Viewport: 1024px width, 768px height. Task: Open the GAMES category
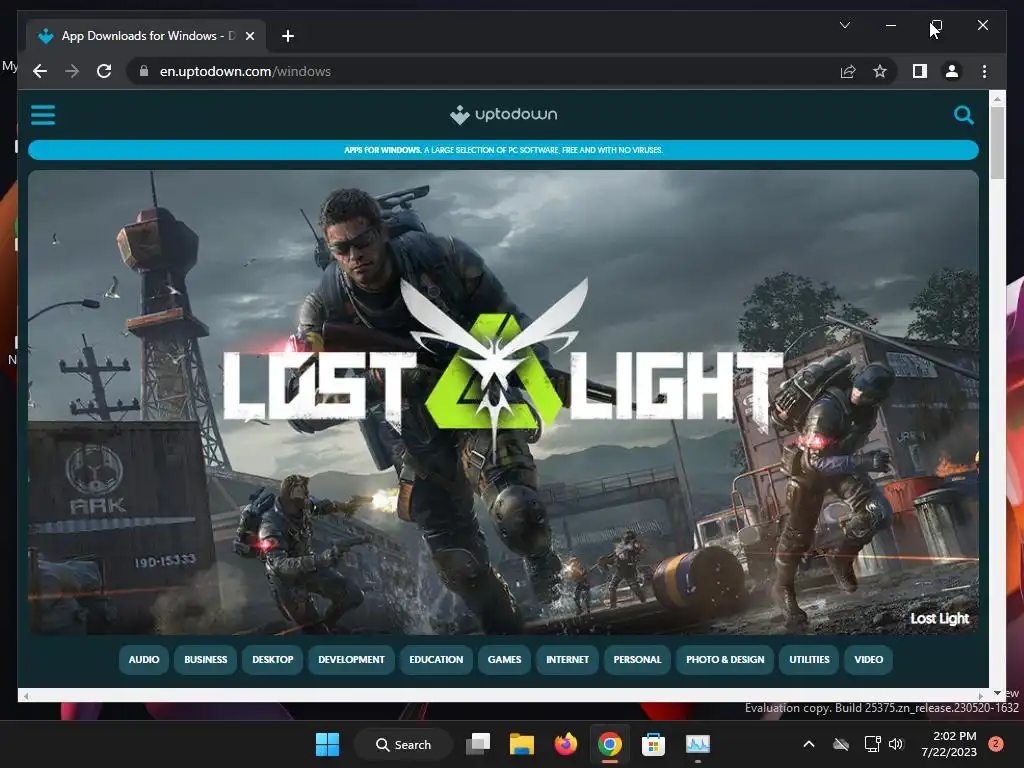(x=504, y=660)
